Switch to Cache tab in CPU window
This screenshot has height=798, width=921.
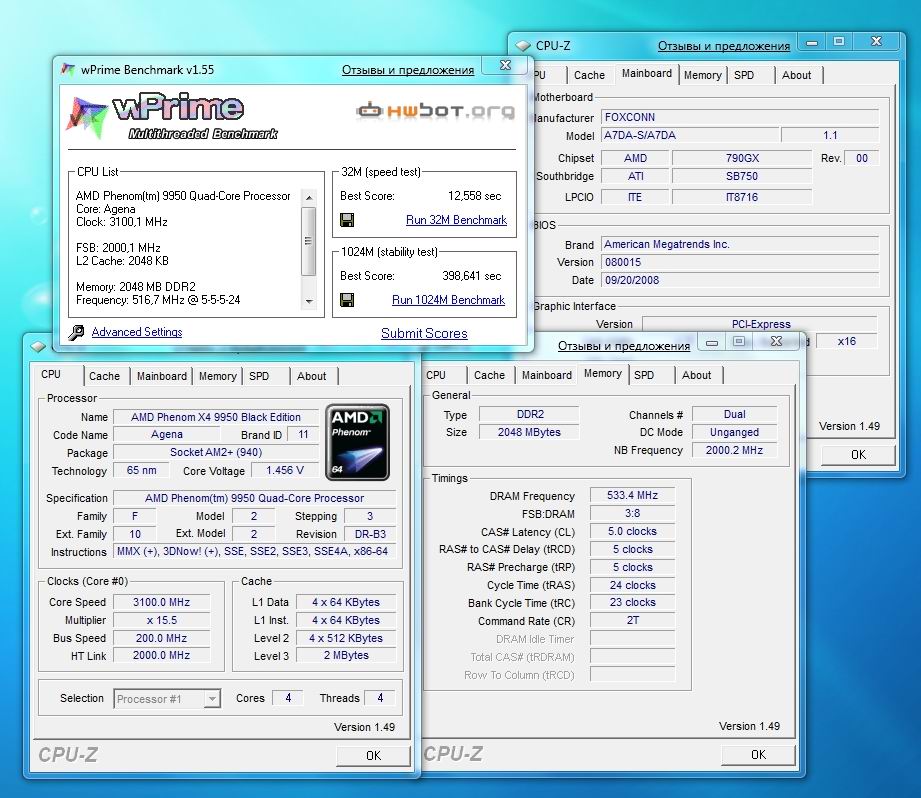[105, 376]
